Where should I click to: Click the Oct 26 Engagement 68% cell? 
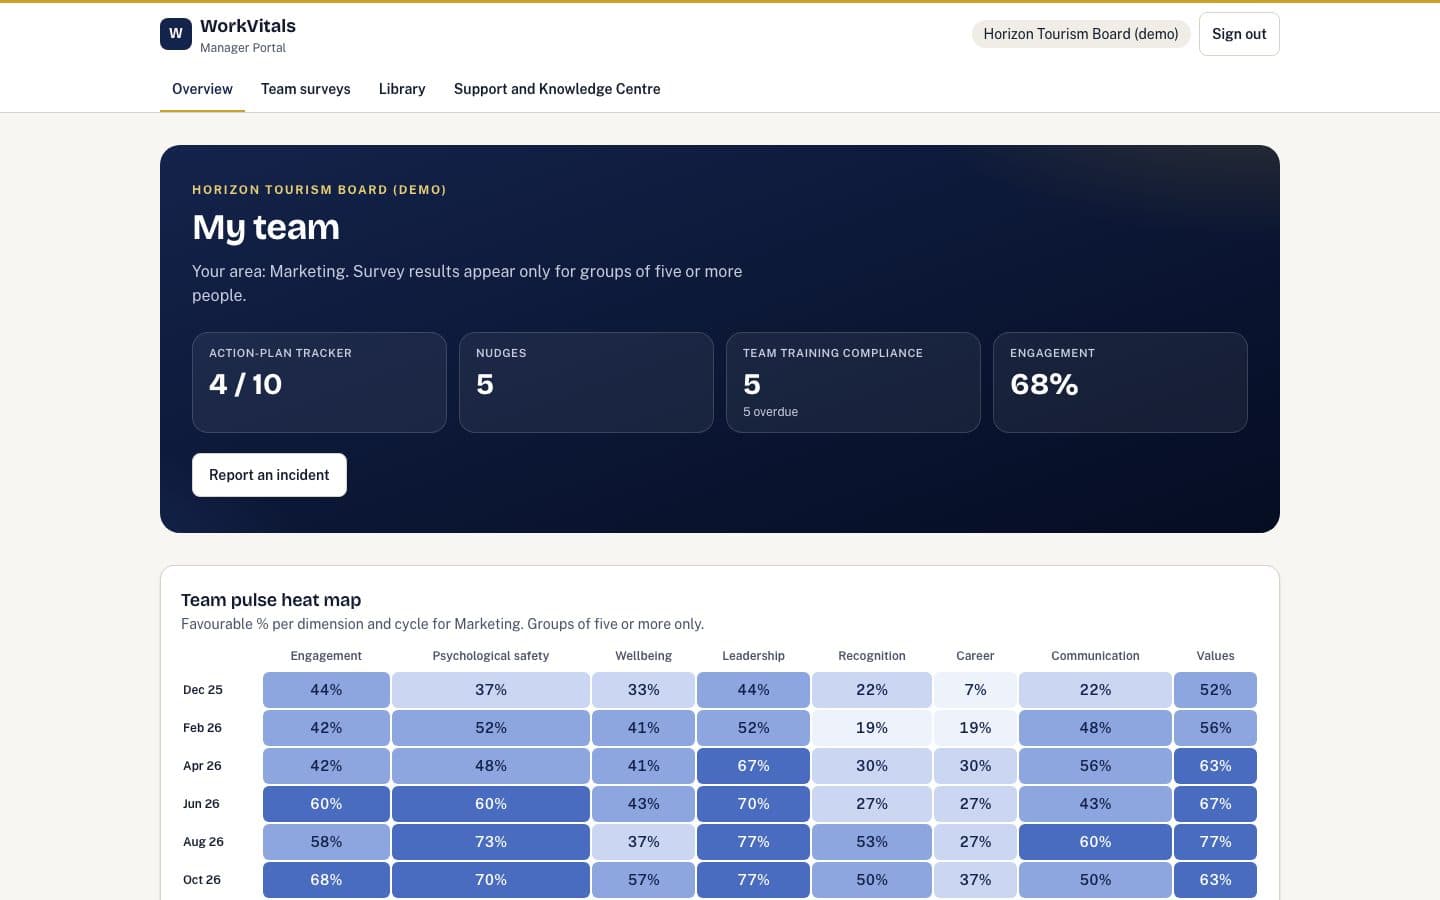click(326, 880)
